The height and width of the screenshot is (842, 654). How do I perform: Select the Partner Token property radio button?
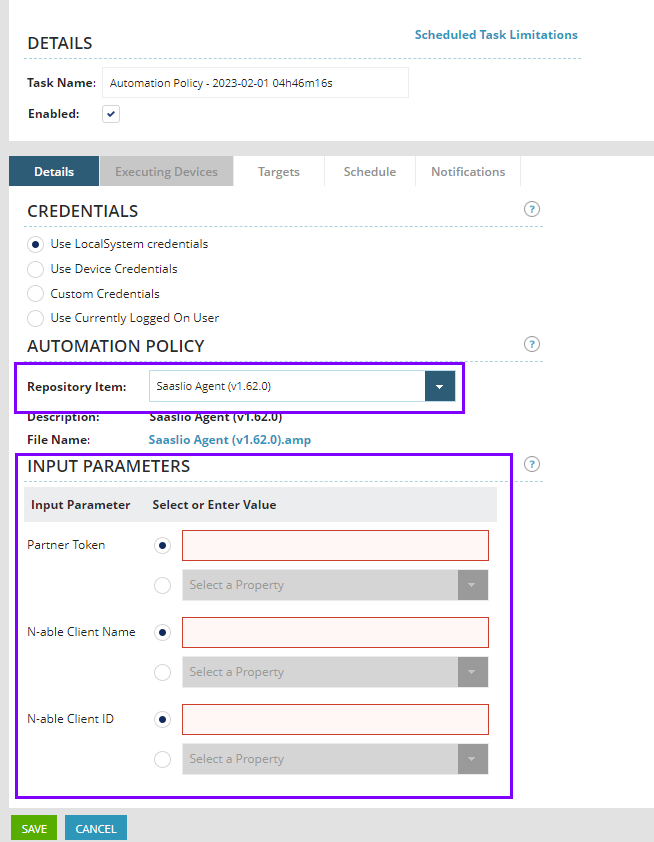coord(162,585)
